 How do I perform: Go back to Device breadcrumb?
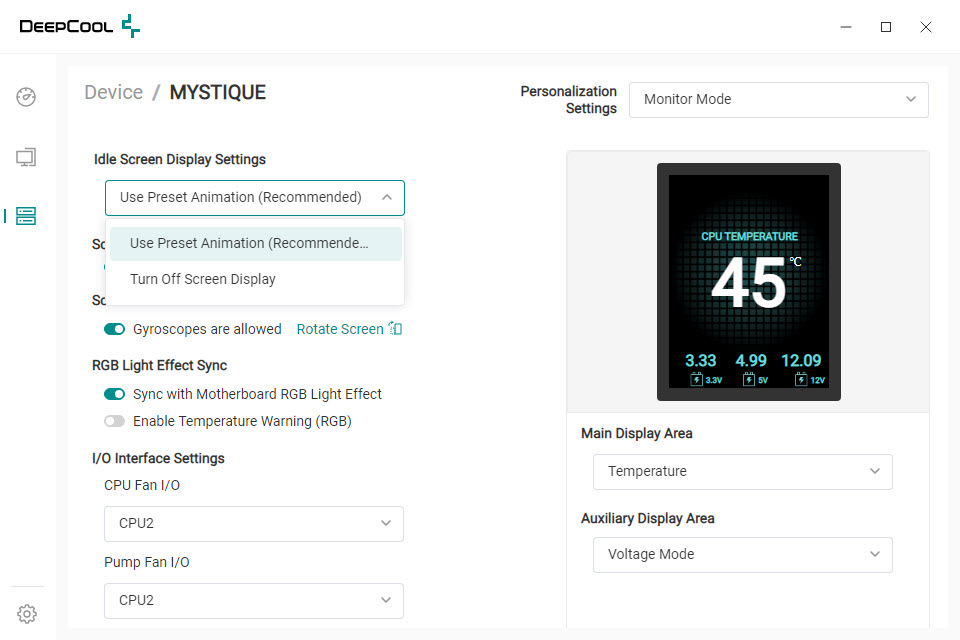click(114, 92)
